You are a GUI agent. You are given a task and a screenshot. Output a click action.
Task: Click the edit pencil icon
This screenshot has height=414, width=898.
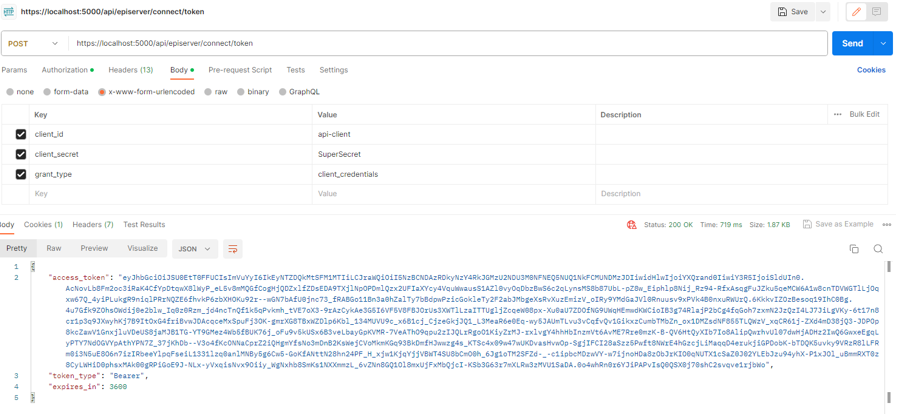[856, 12]
